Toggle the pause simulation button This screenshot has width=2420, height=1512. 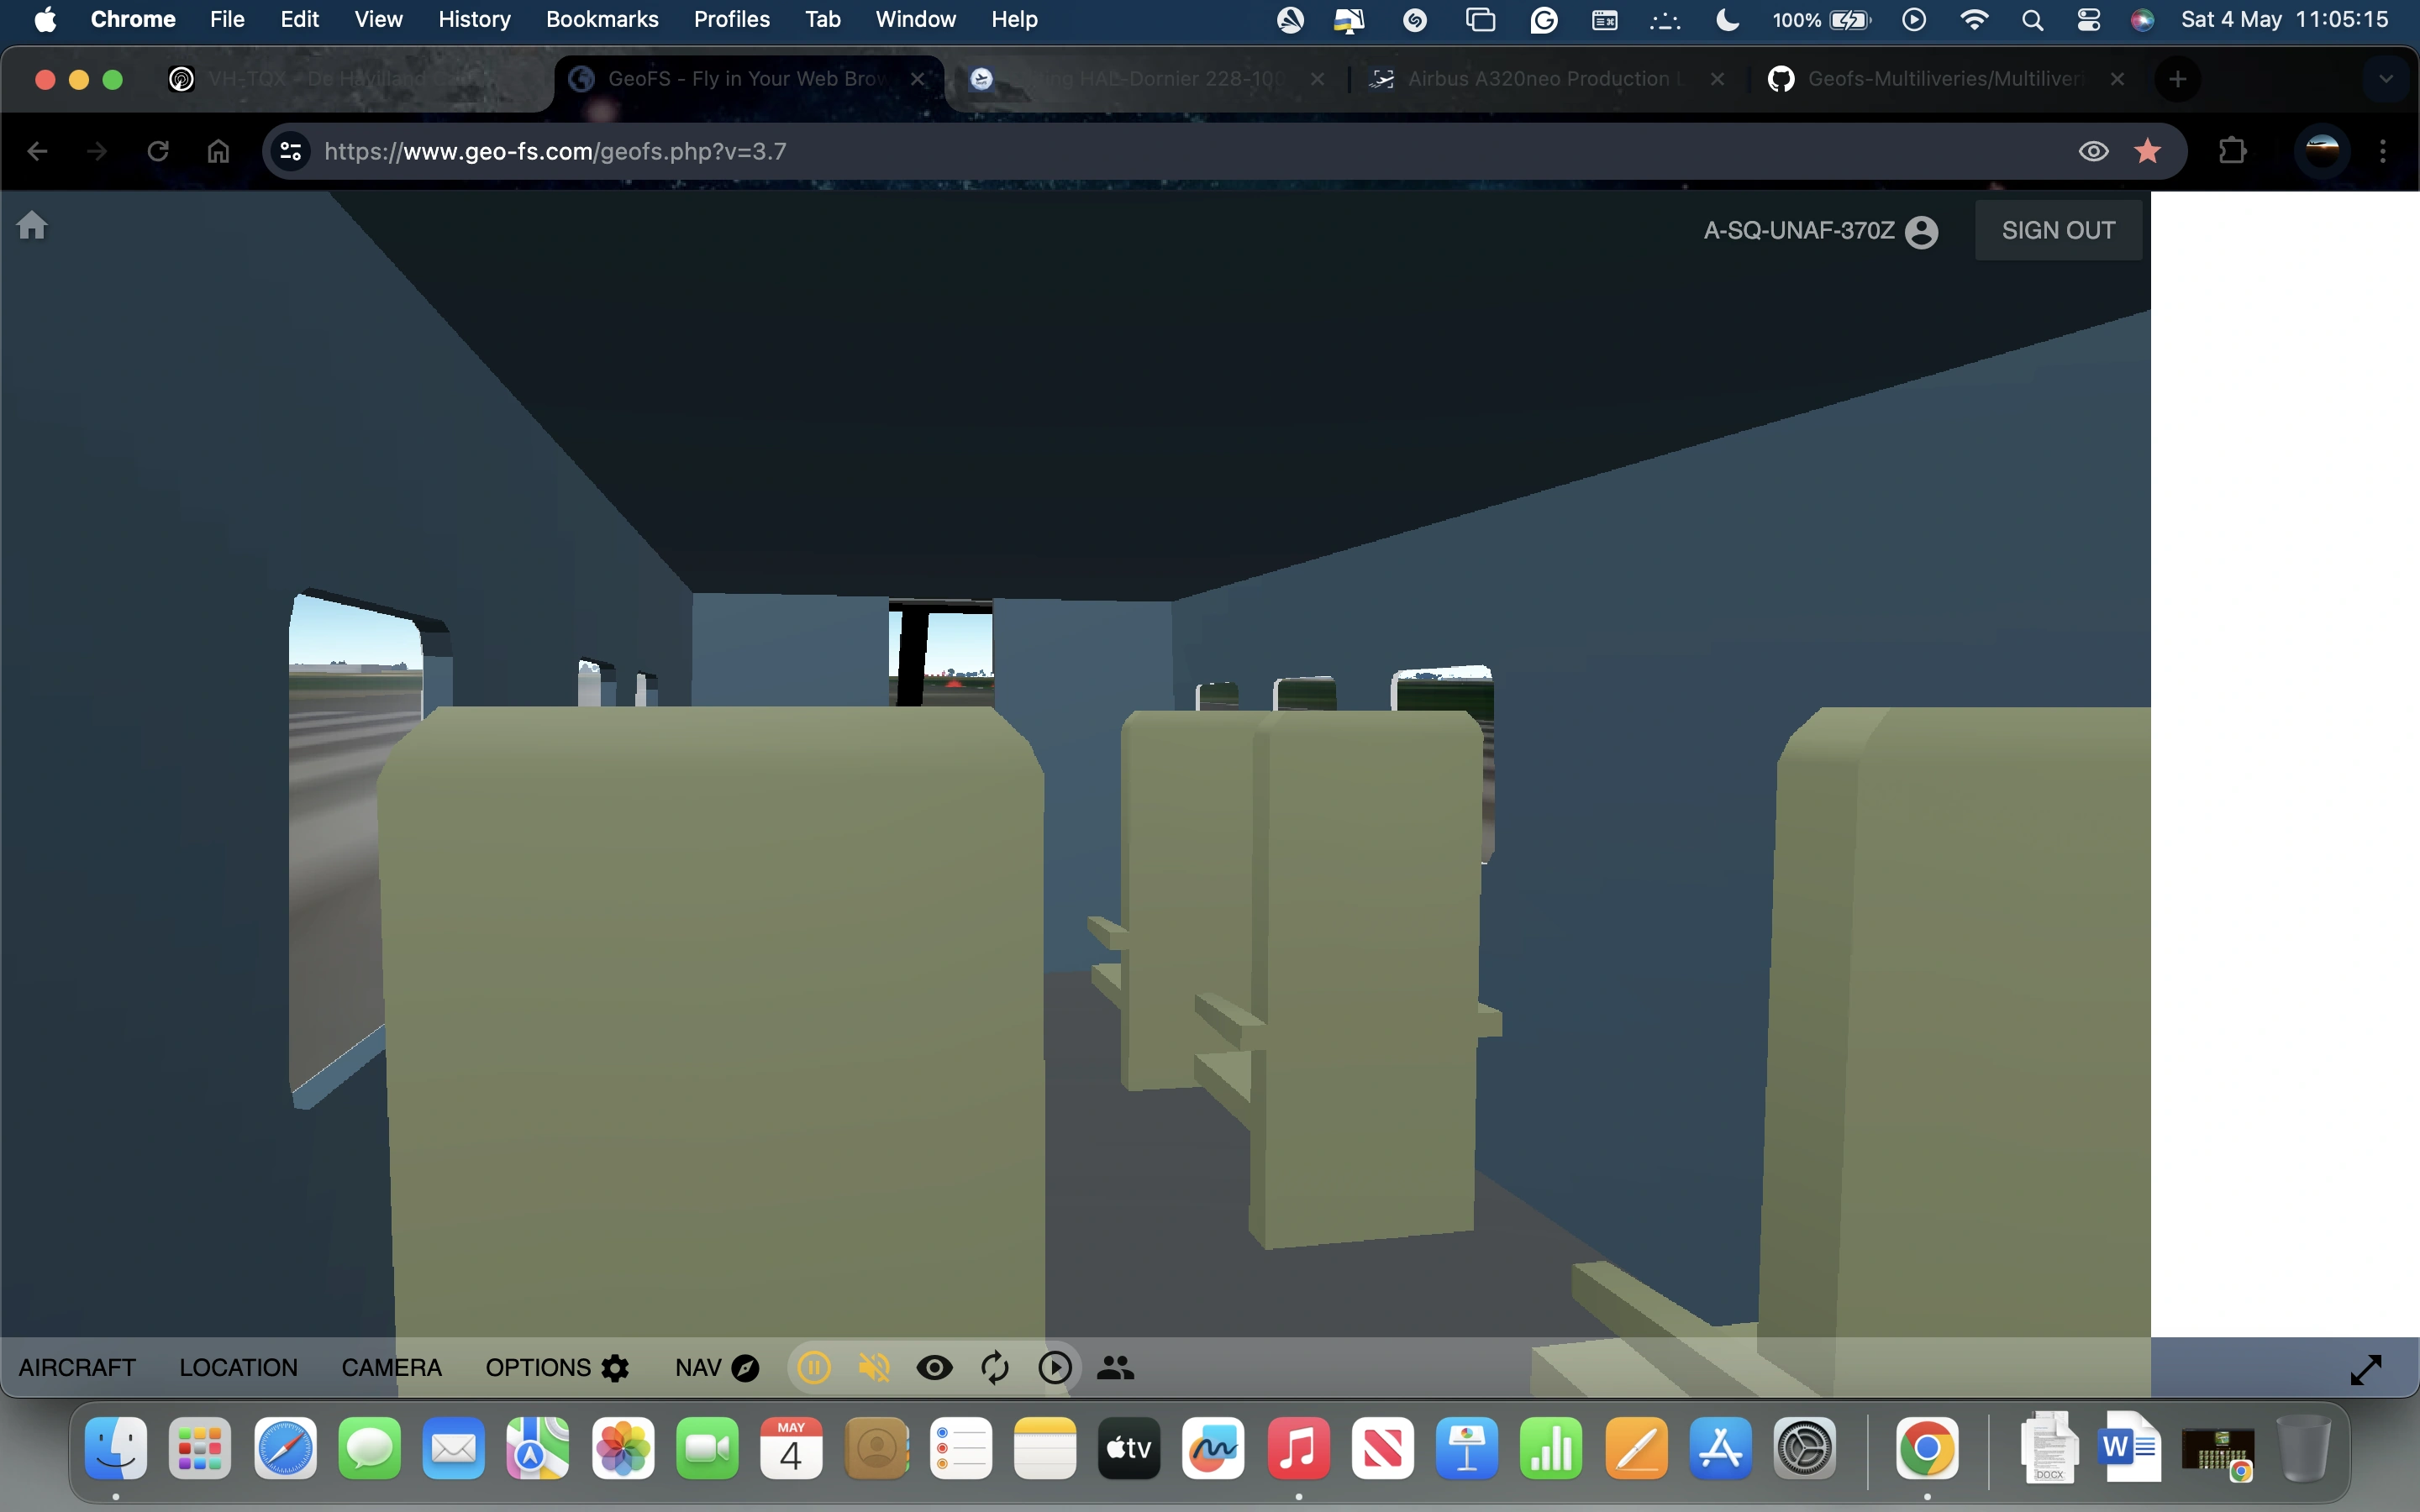pyautogui.click(x=814, y=1367)
